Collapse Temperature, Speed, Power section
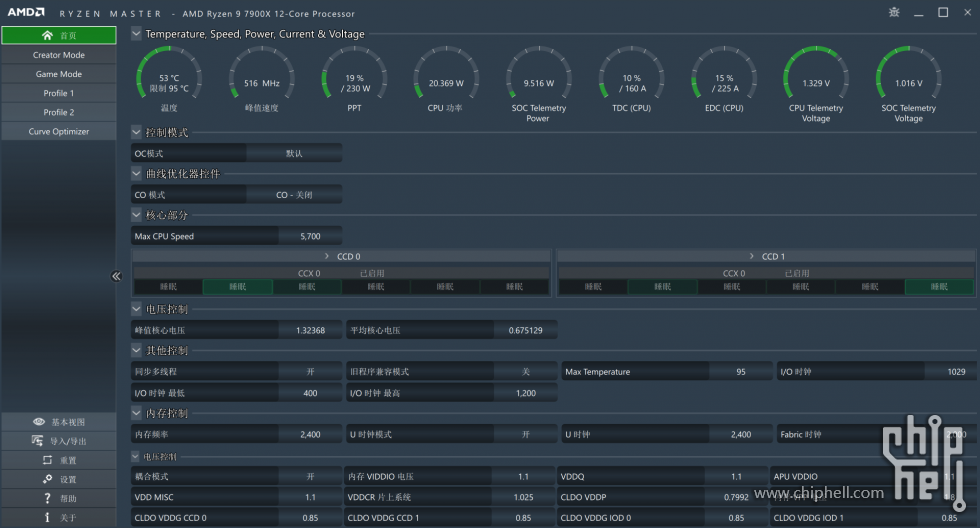 [136, 34]
